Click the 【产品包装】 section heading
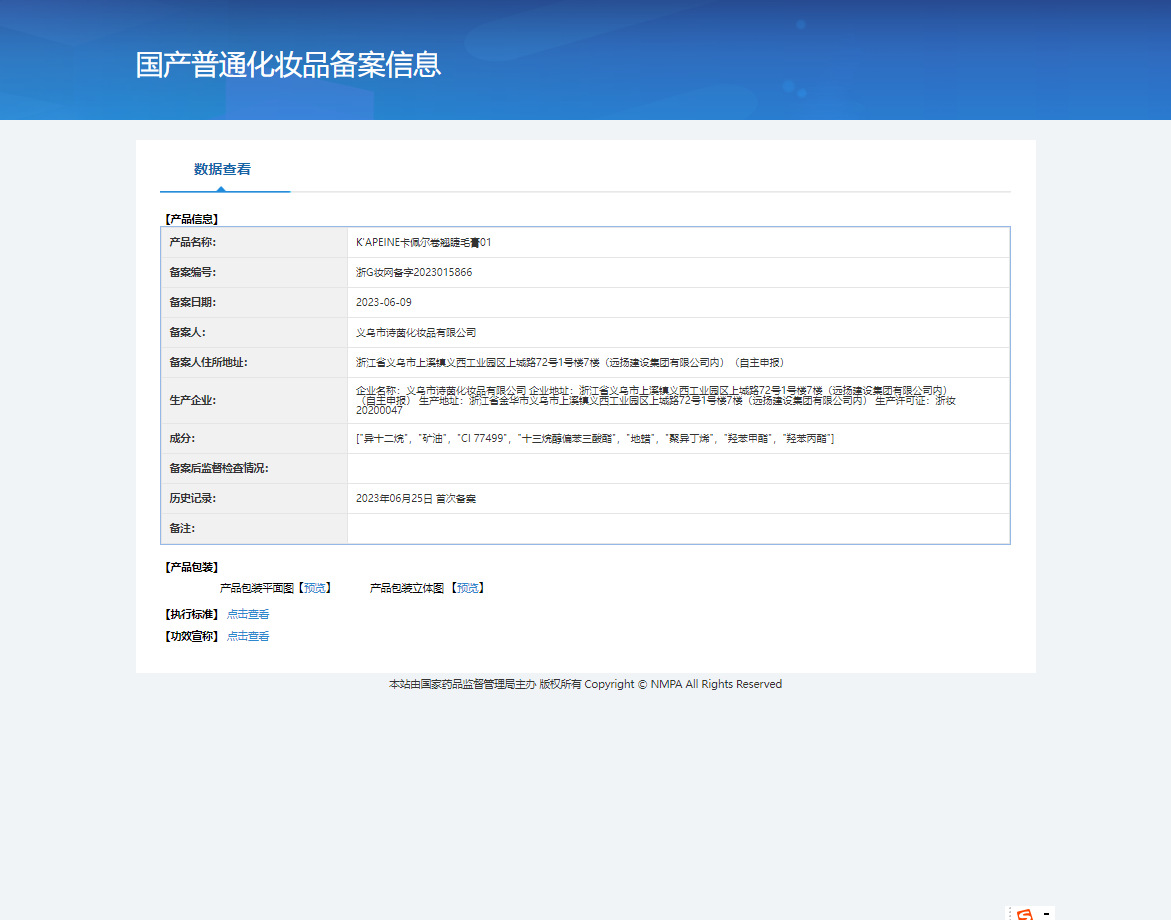 (191, 568)
